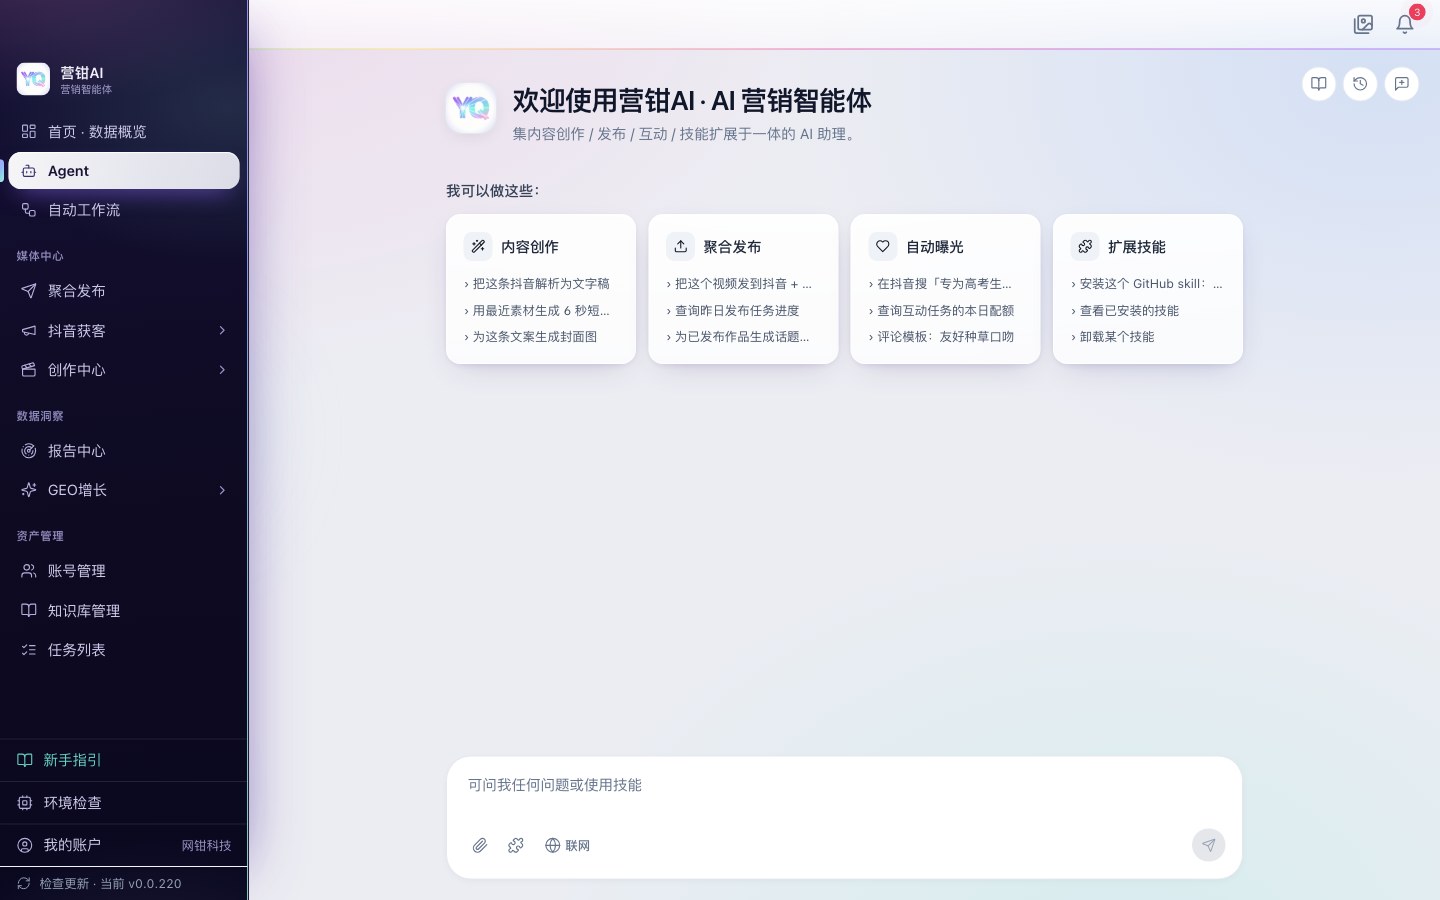The width and height of the screenshot is (1440, 900).
Task: Open 环境检查 in sidebar
Action: tap(124, 803)
